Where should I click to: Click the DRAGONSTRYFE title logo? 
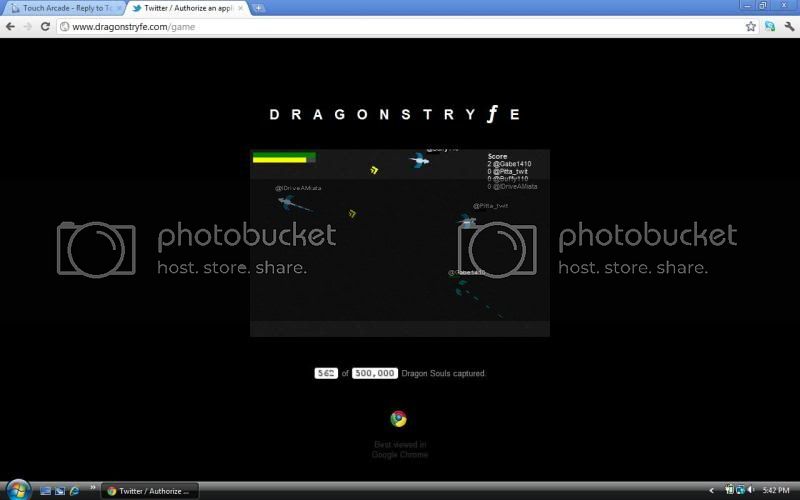click(394, 114)
